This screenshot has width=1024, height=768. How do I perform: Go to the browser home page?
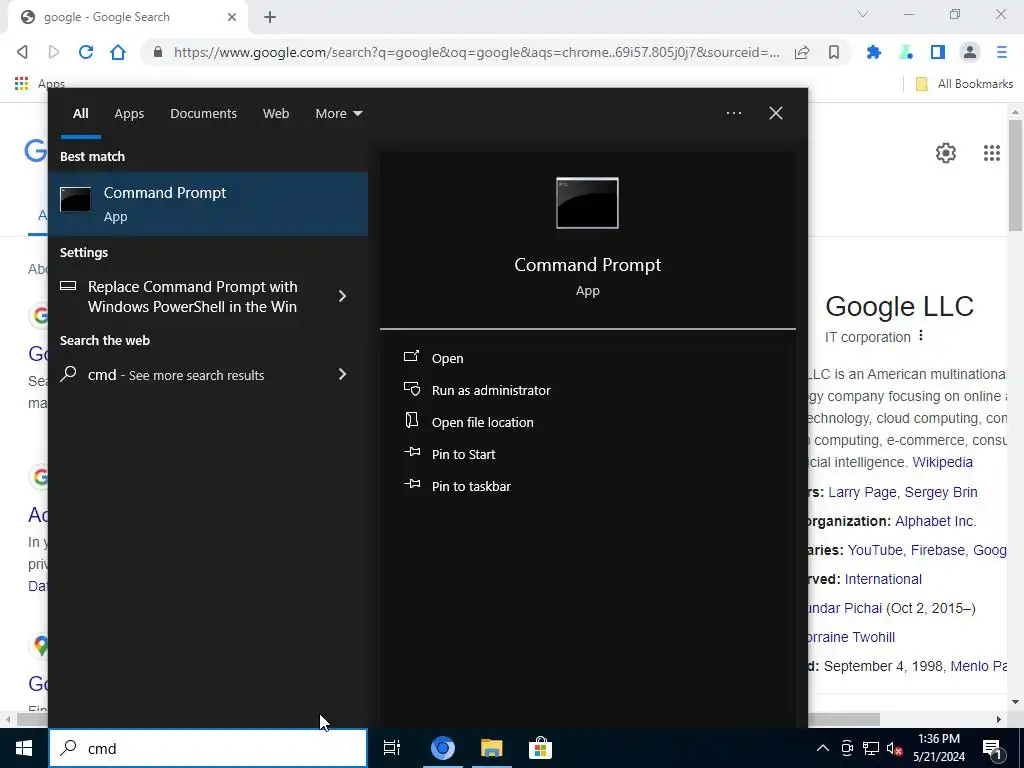(118, 52)
